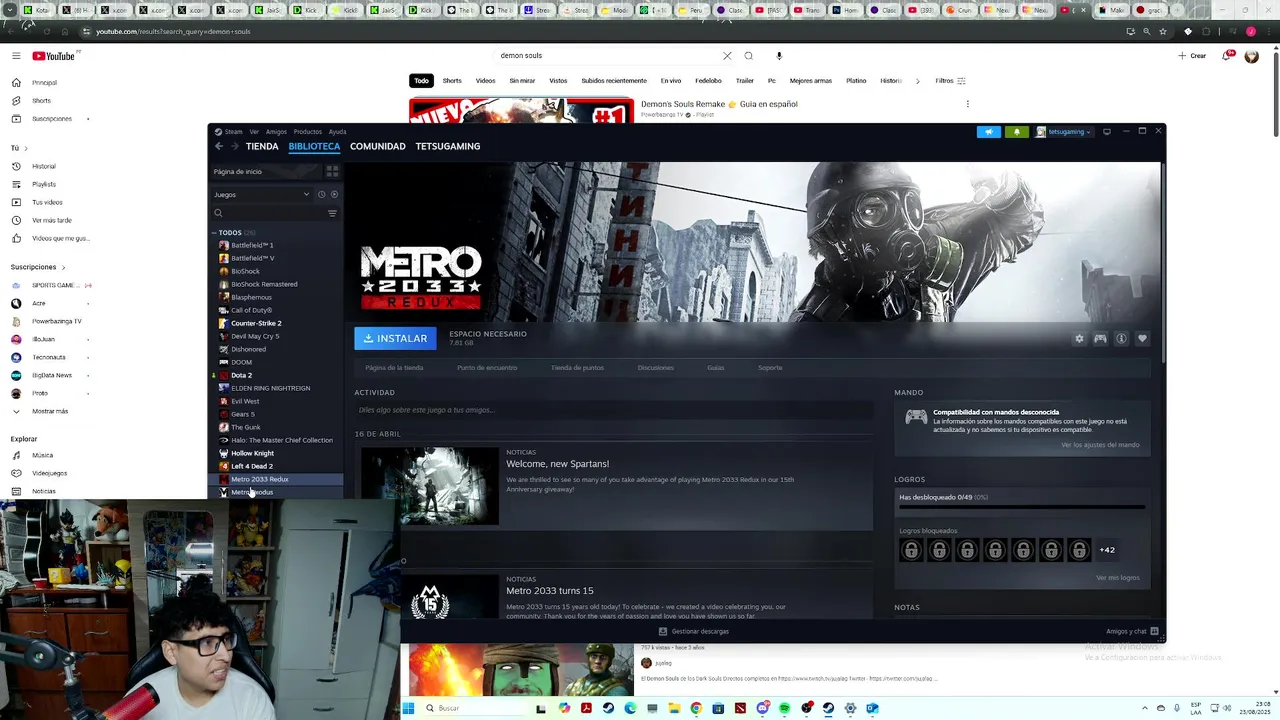Open File Explorer from the taskbar
This screenshot has width=1280, height=720.
[674, 708]
